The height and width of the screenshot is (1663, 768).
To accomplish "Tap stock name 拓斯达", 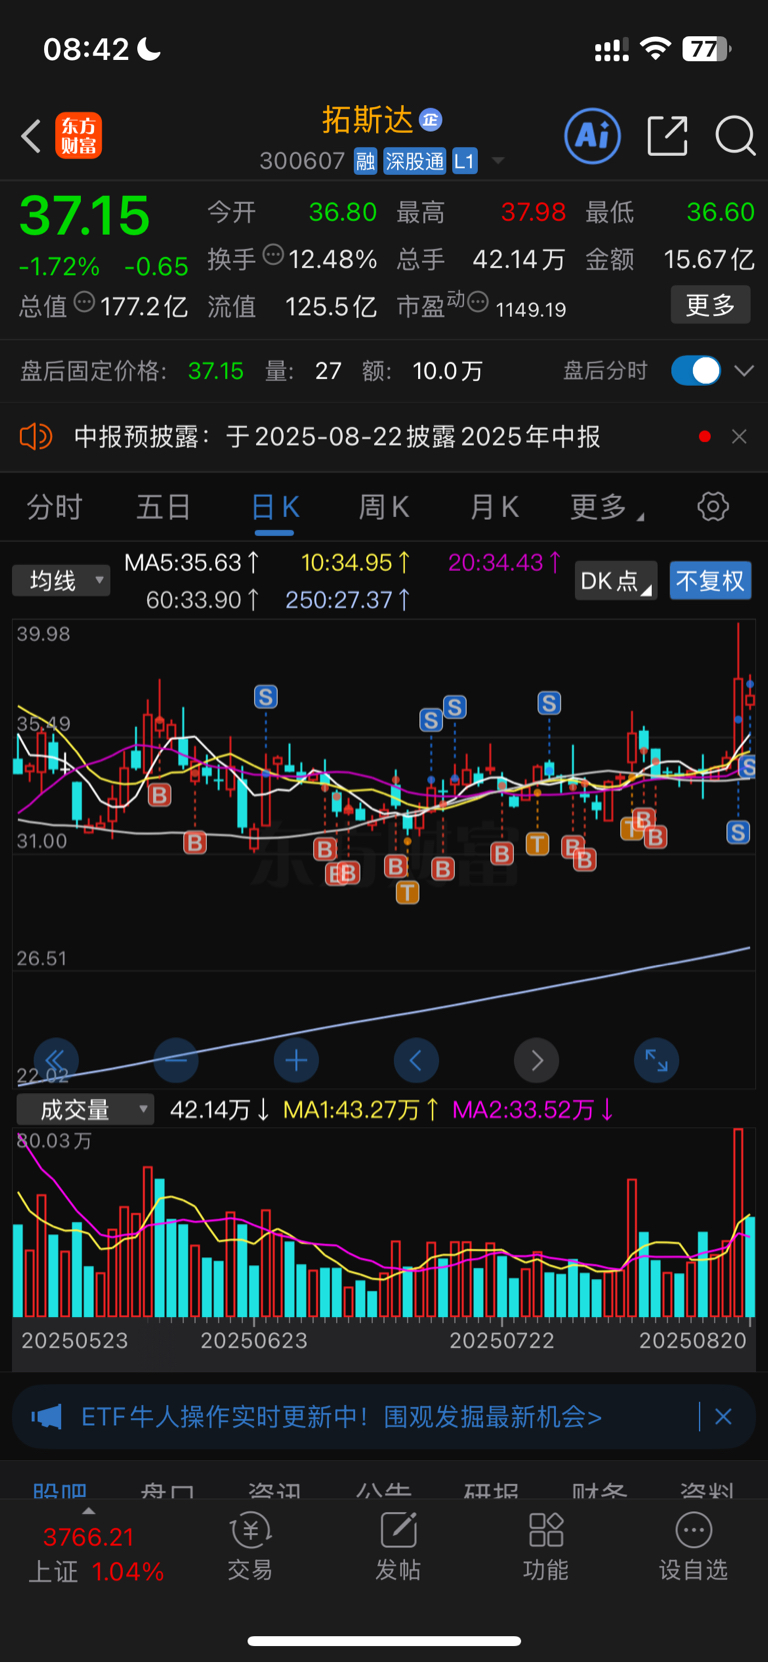I will coord(367,120).
